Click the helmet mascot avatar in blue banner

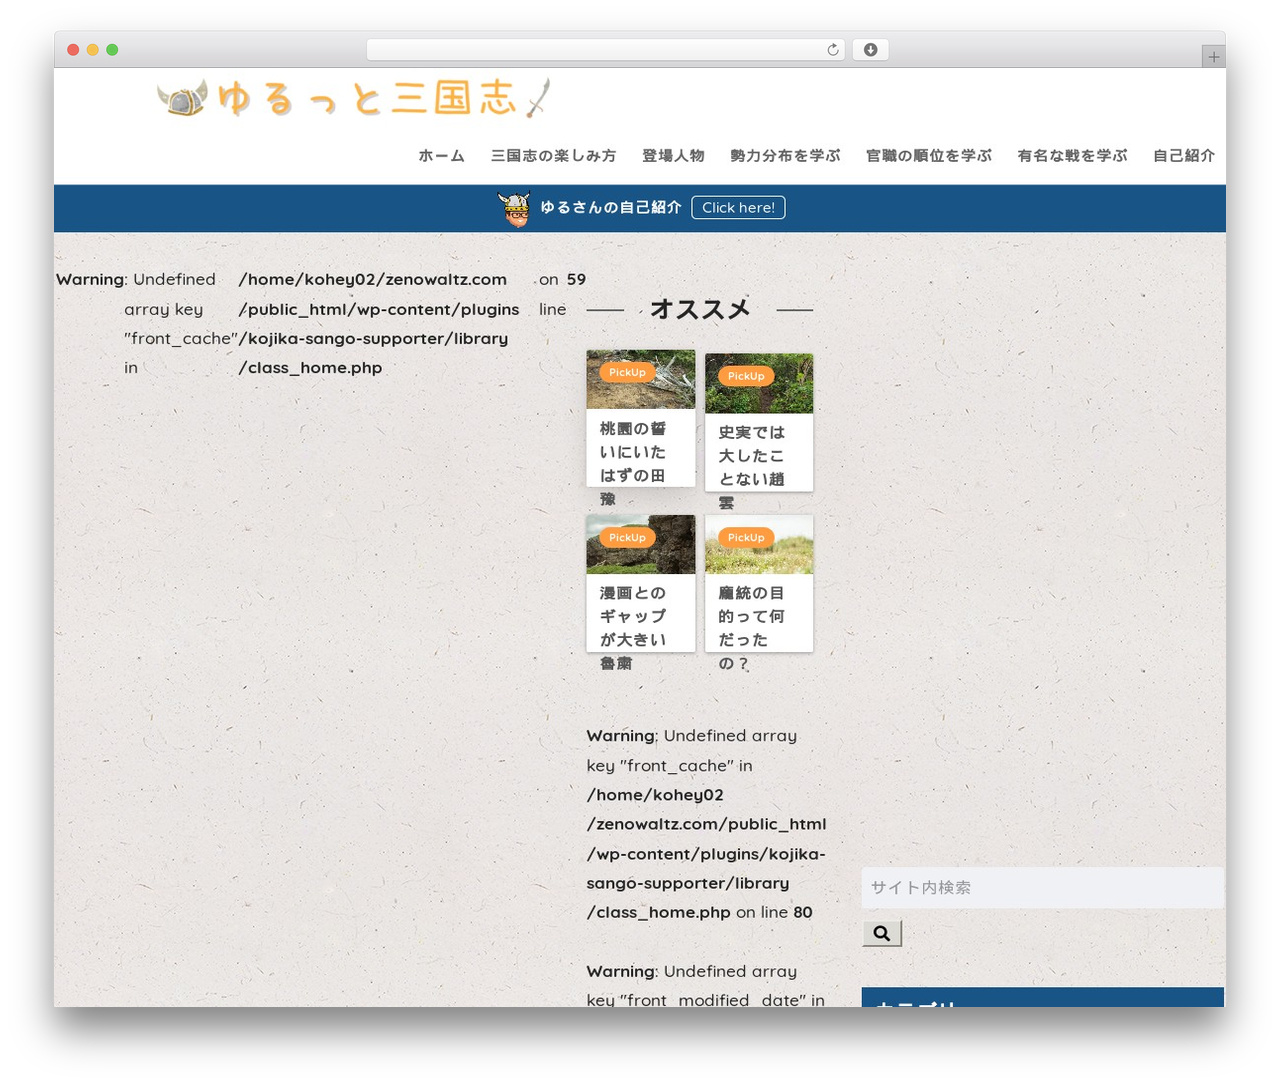[515, 208]
